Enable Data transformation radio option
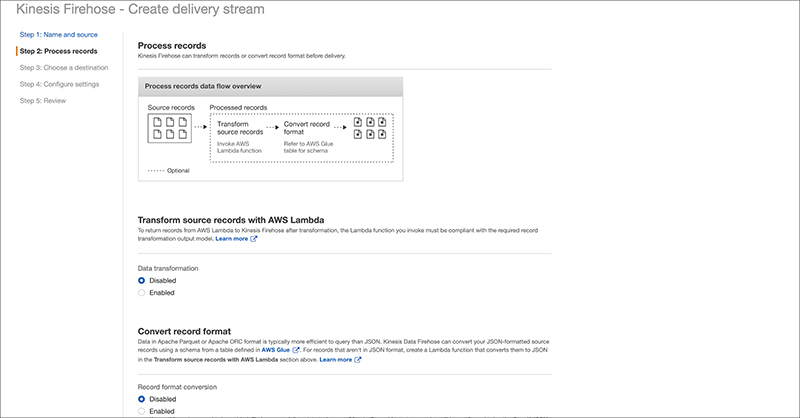The height and width of the screenshot is (418, 800). (x=142, y=293)
